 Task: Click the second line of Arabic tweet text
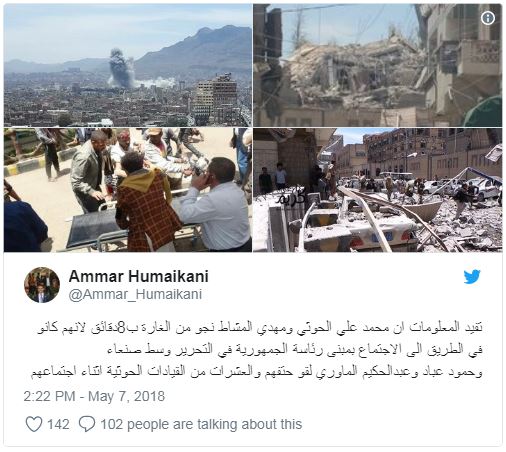(x=295, y=349)
